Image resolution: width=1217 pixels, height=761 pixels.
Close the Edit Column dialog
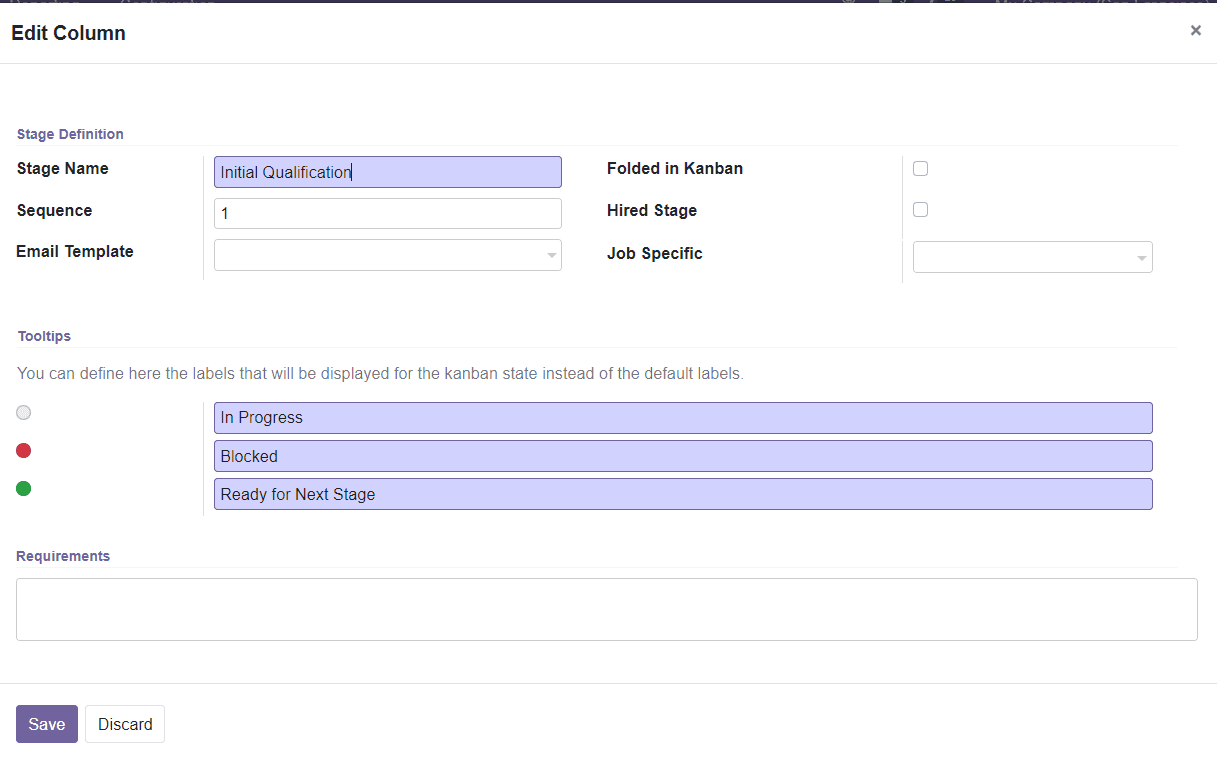point(1195,30)
